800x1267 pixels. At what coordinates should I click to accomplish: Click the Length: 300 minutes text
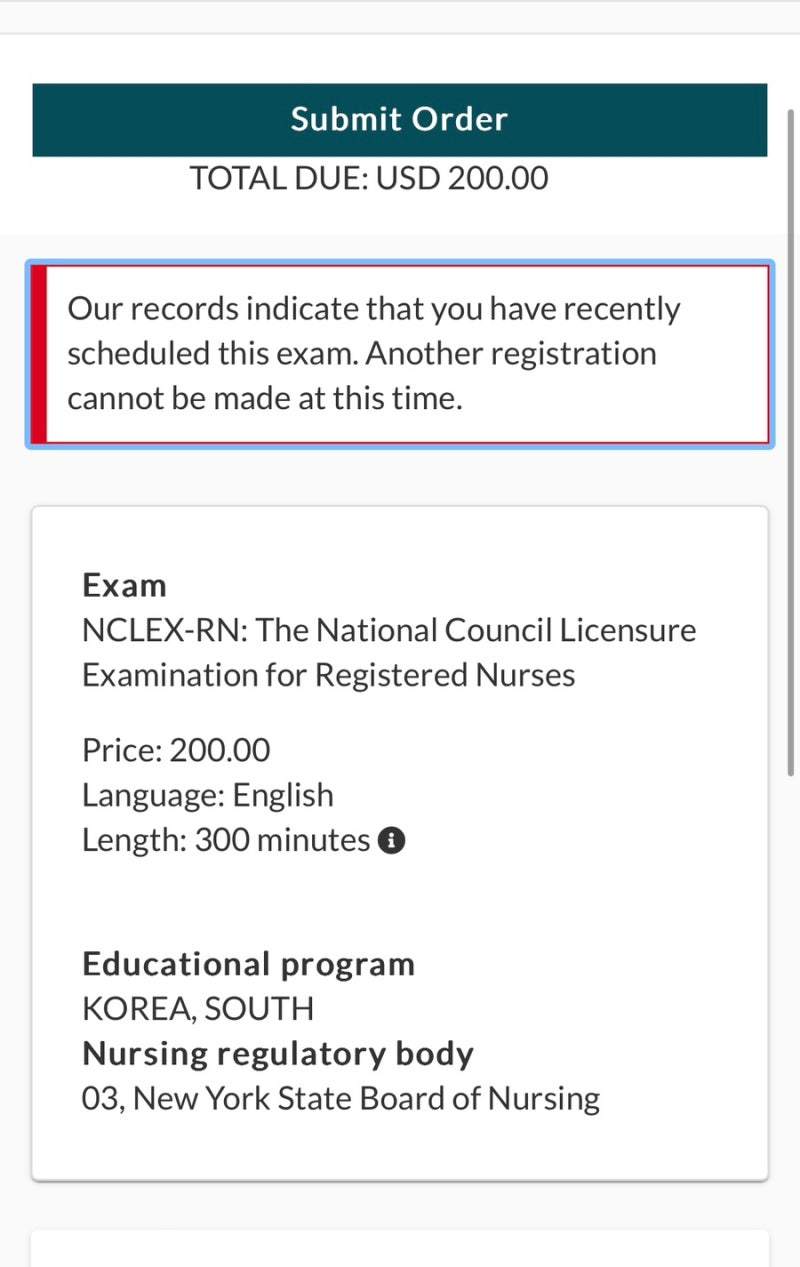pyautogui.click(x=226, y=840)
